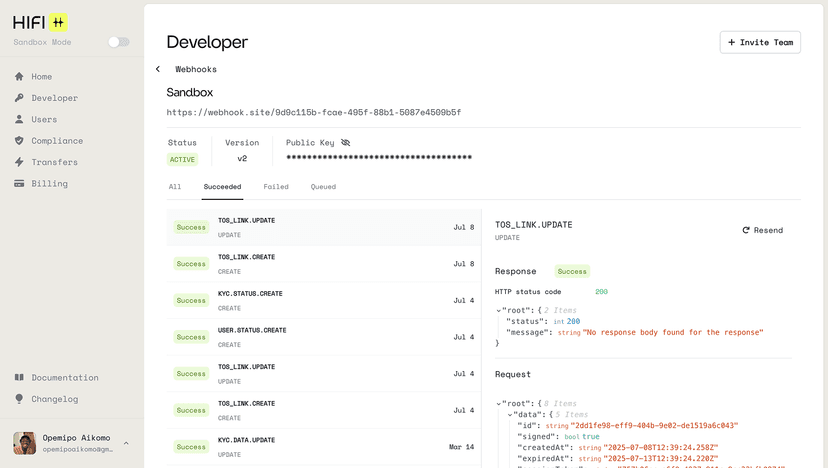Click Opemipo Aikomo's profile avatar

[x=24, y=443]
